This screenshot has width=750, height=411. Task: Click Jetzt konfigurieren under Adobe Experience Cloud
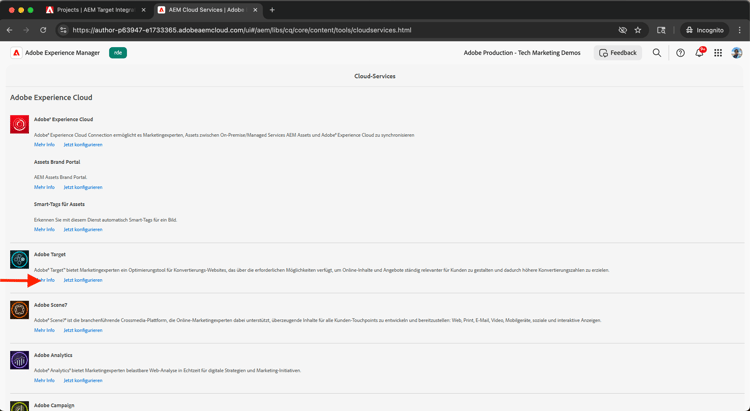pos(83,144)
